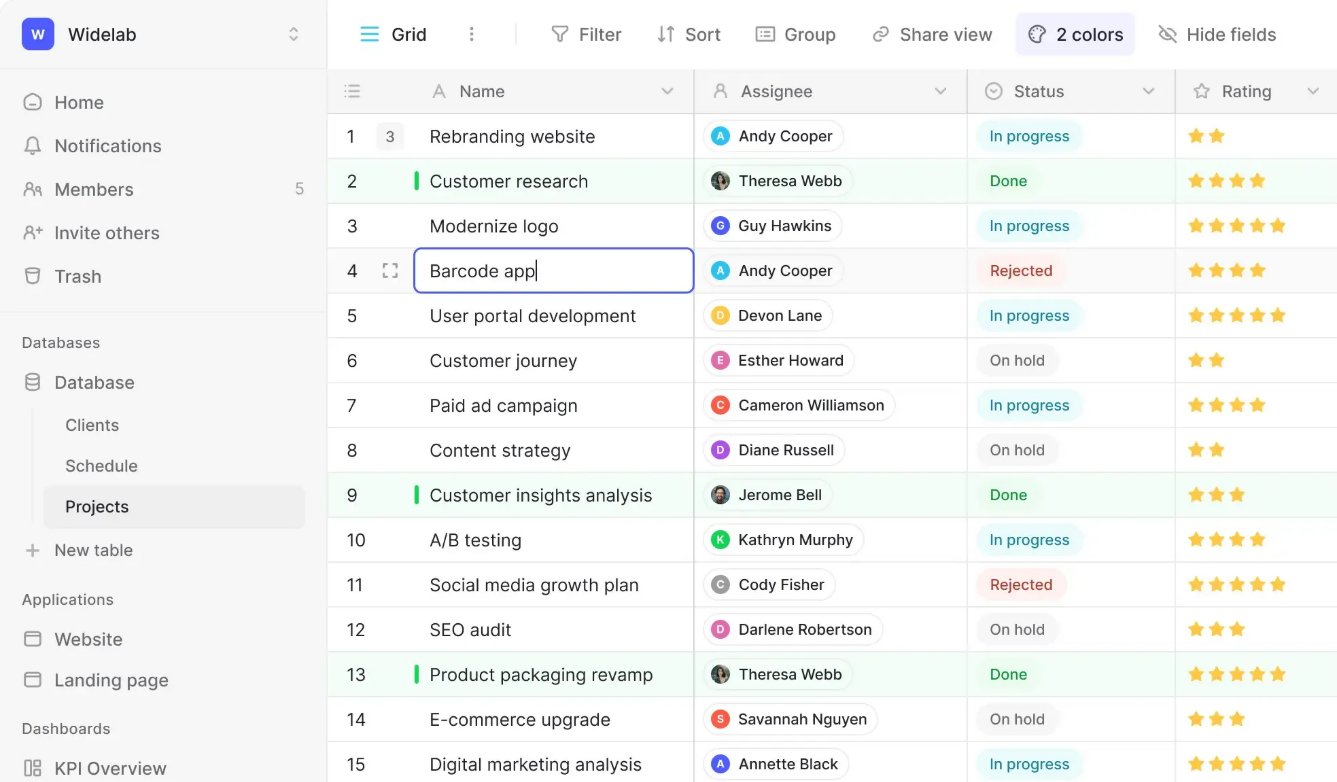This screenshot has height=782, width=1337.
Task: Click the Notifications bell icon
Action: click(x=33, y=146)
